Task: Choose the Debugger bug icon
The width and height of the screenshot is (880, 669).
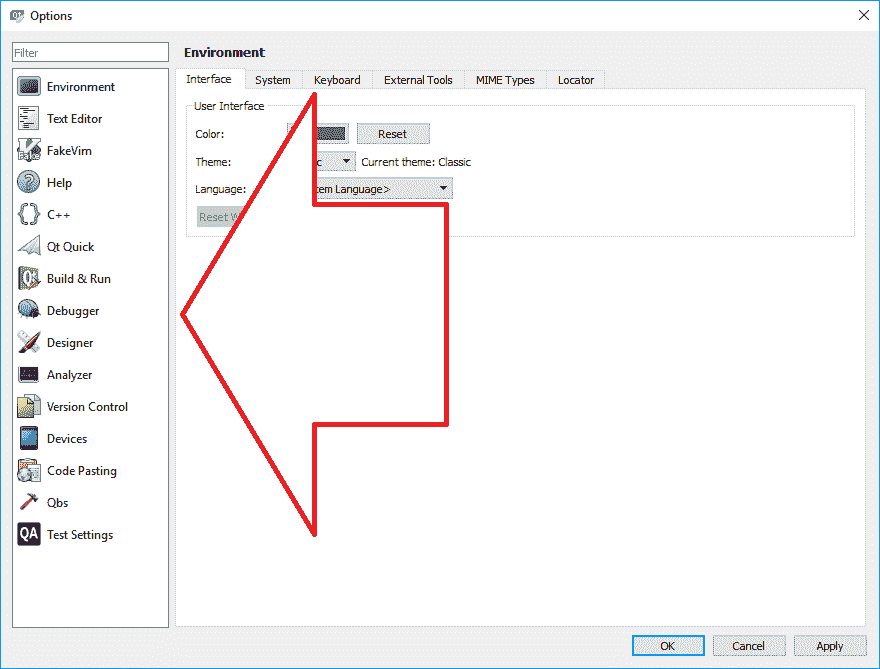Action: 29,311
